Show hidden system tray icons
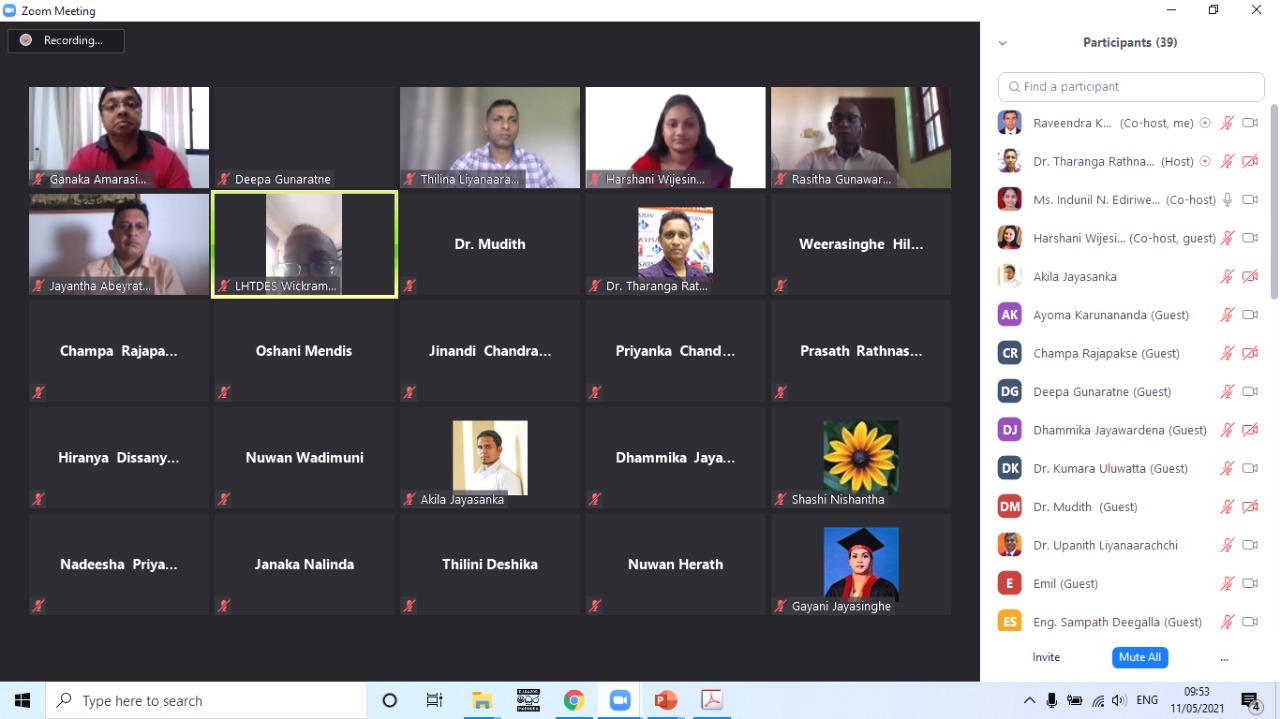 1029,700
